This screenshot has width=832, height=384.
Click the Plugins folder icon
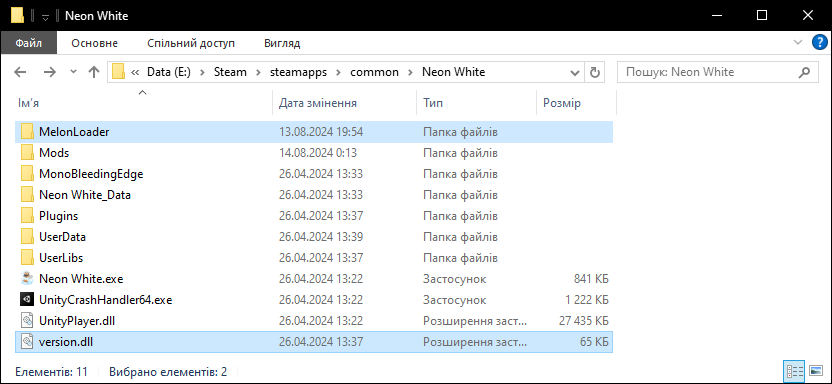click(x=28, y=216)
